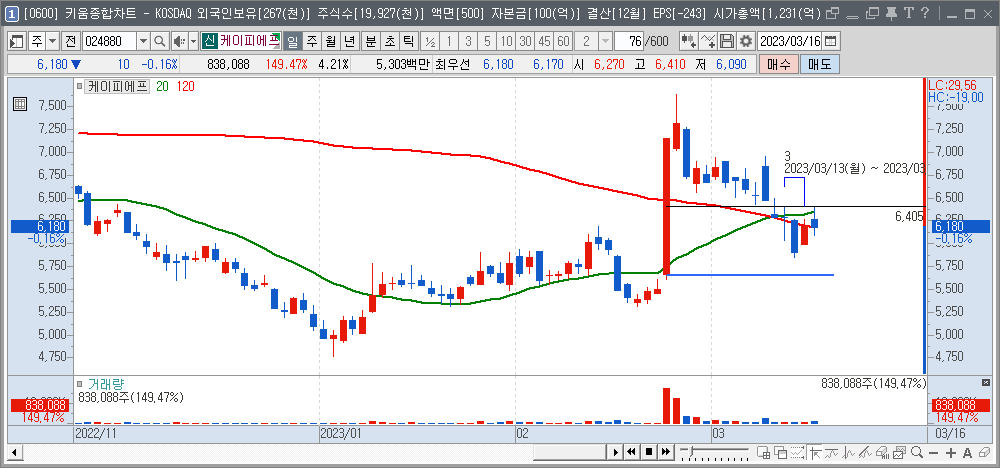1000x468 pixels.
Task: Select the 초 second period toggle
Action: 390,41
